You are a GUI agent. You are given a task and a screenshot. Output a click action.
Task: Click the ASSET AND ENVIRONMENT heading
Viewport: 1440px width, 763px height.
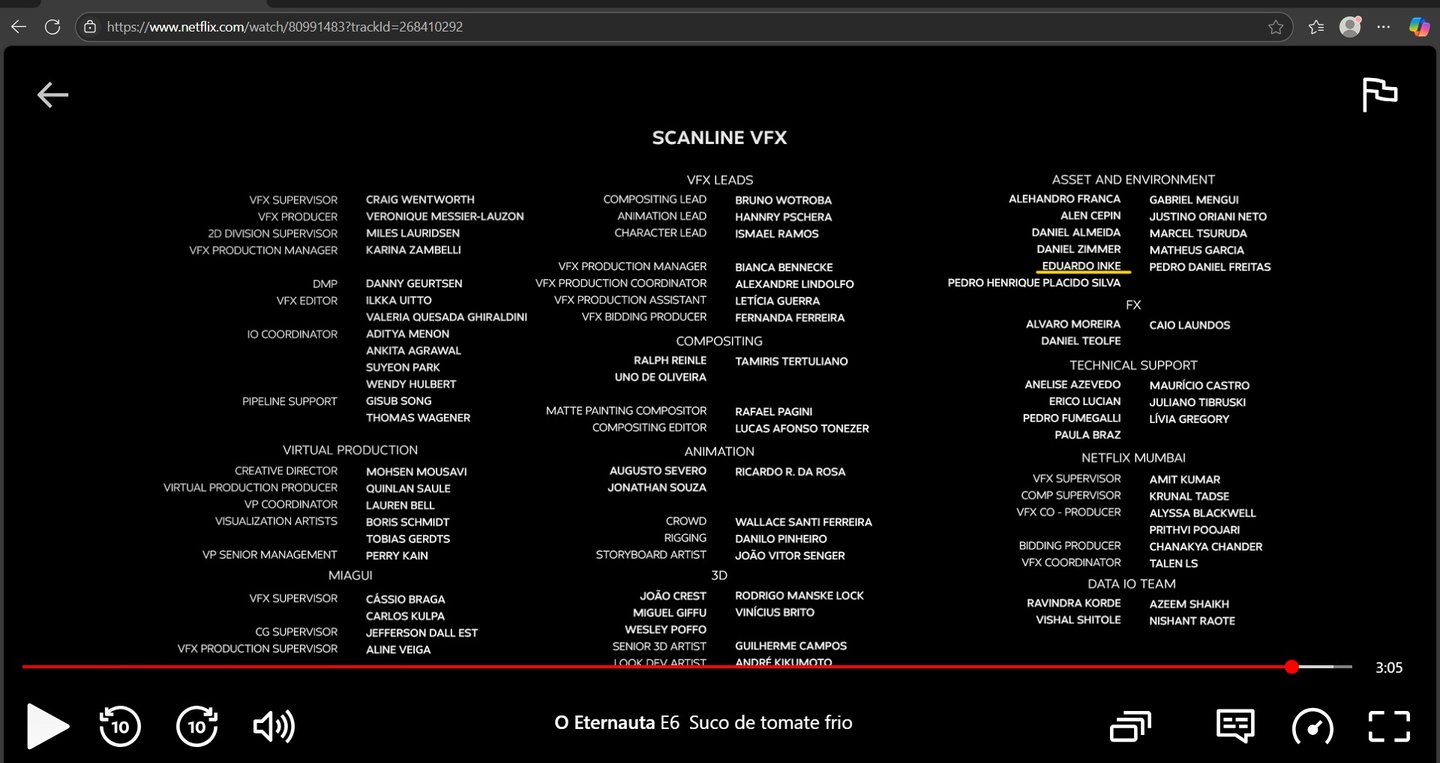pos(1133,180)
